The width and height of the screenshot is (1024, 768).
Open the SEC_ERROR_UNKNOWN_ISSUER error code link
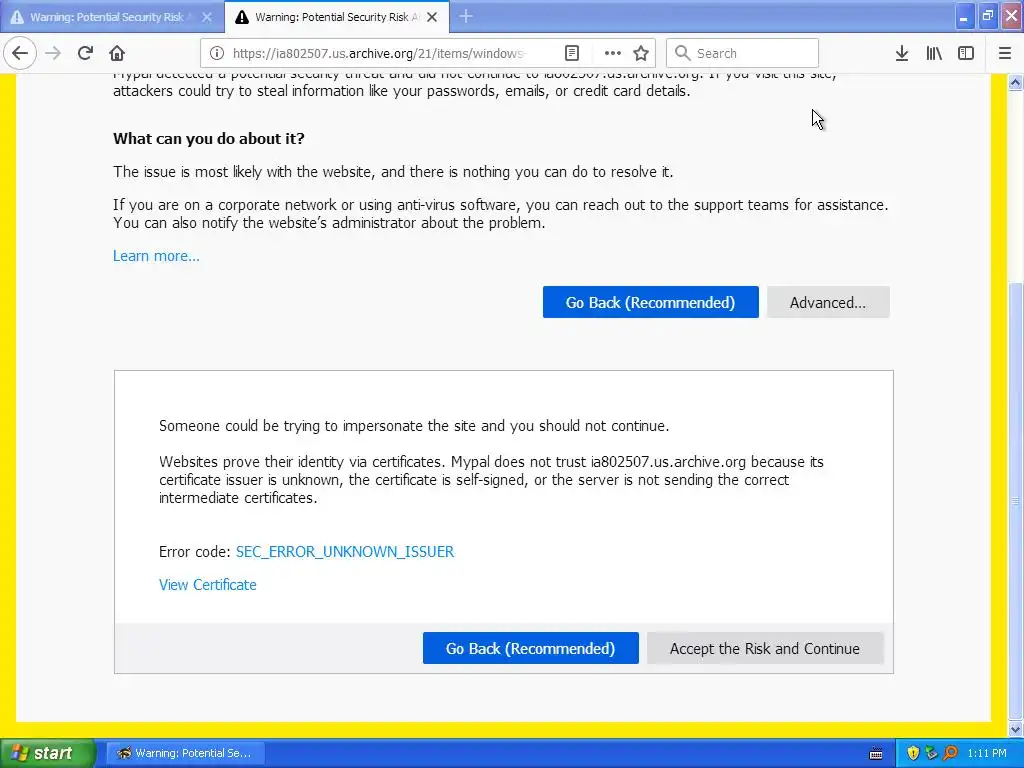(345, 552)
